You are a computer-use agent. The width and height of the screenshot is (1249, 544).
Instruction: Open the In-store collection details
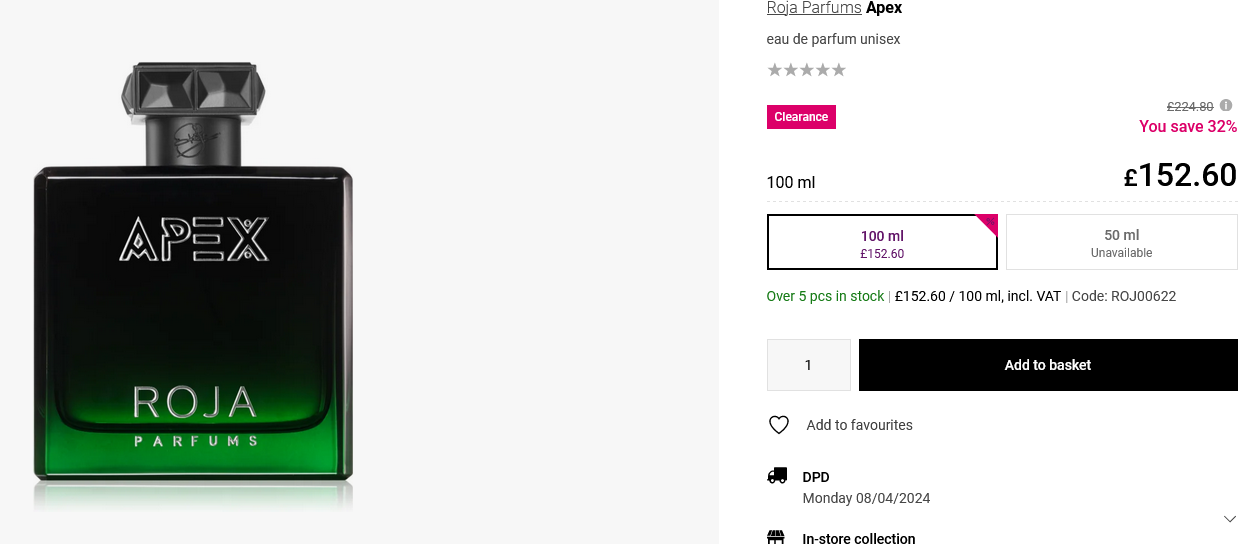point(858,538)
